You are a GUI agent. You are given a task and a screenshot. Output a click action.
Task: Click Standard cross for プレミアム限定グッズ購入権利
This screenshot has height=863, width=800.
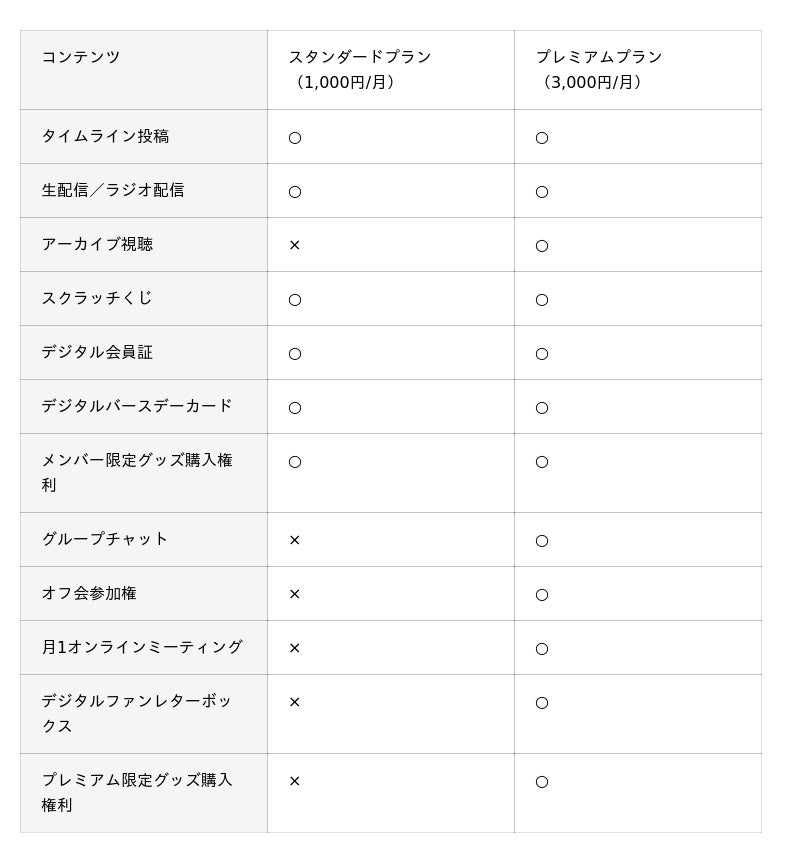[x=295, y=781]
